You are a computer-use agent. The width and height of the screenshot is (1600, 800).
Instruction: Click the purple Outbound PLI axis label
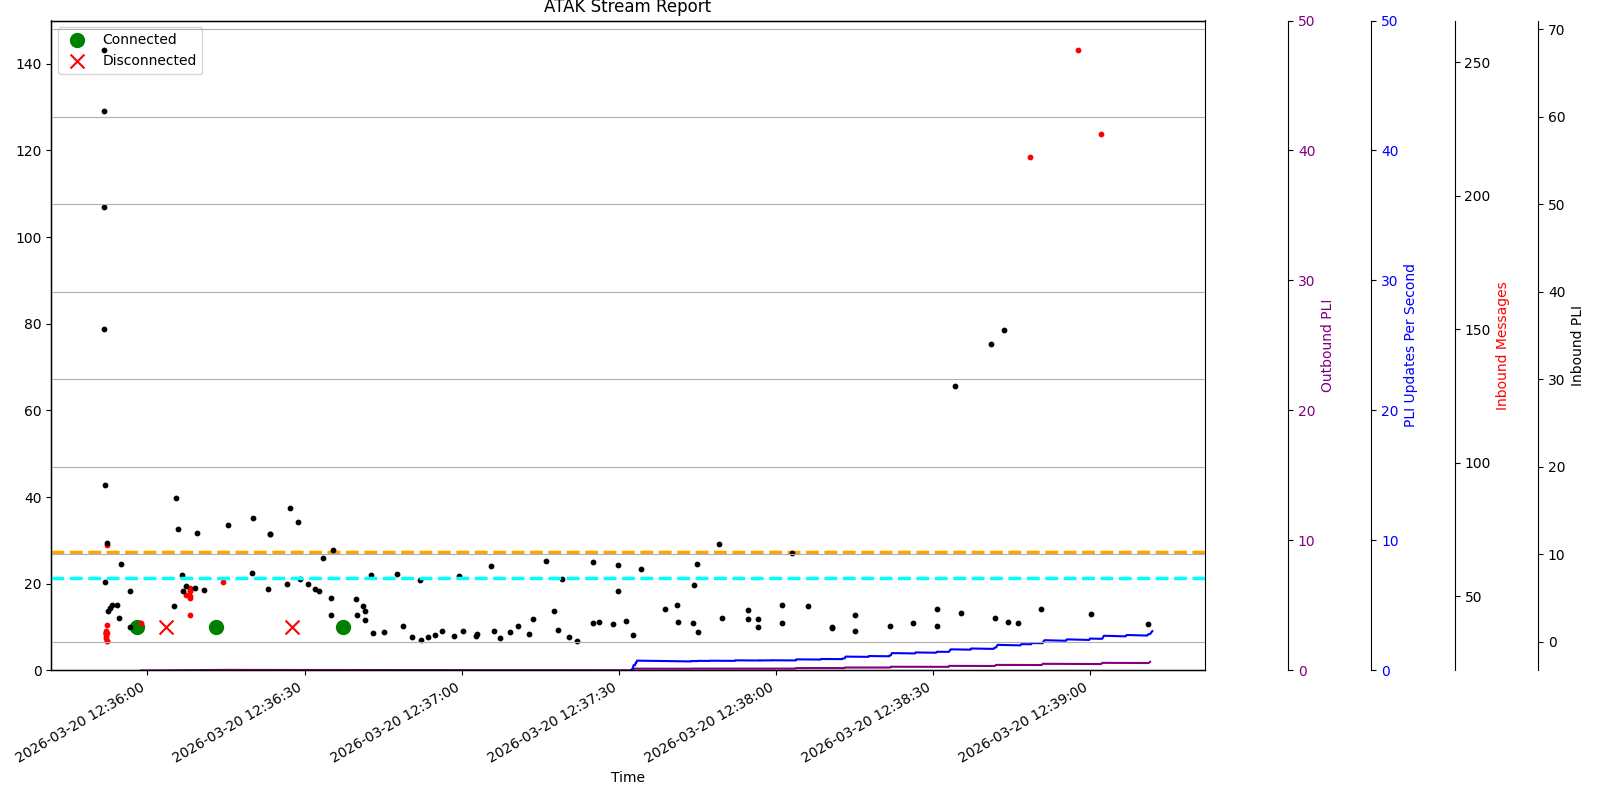(x=1327, y=346)
